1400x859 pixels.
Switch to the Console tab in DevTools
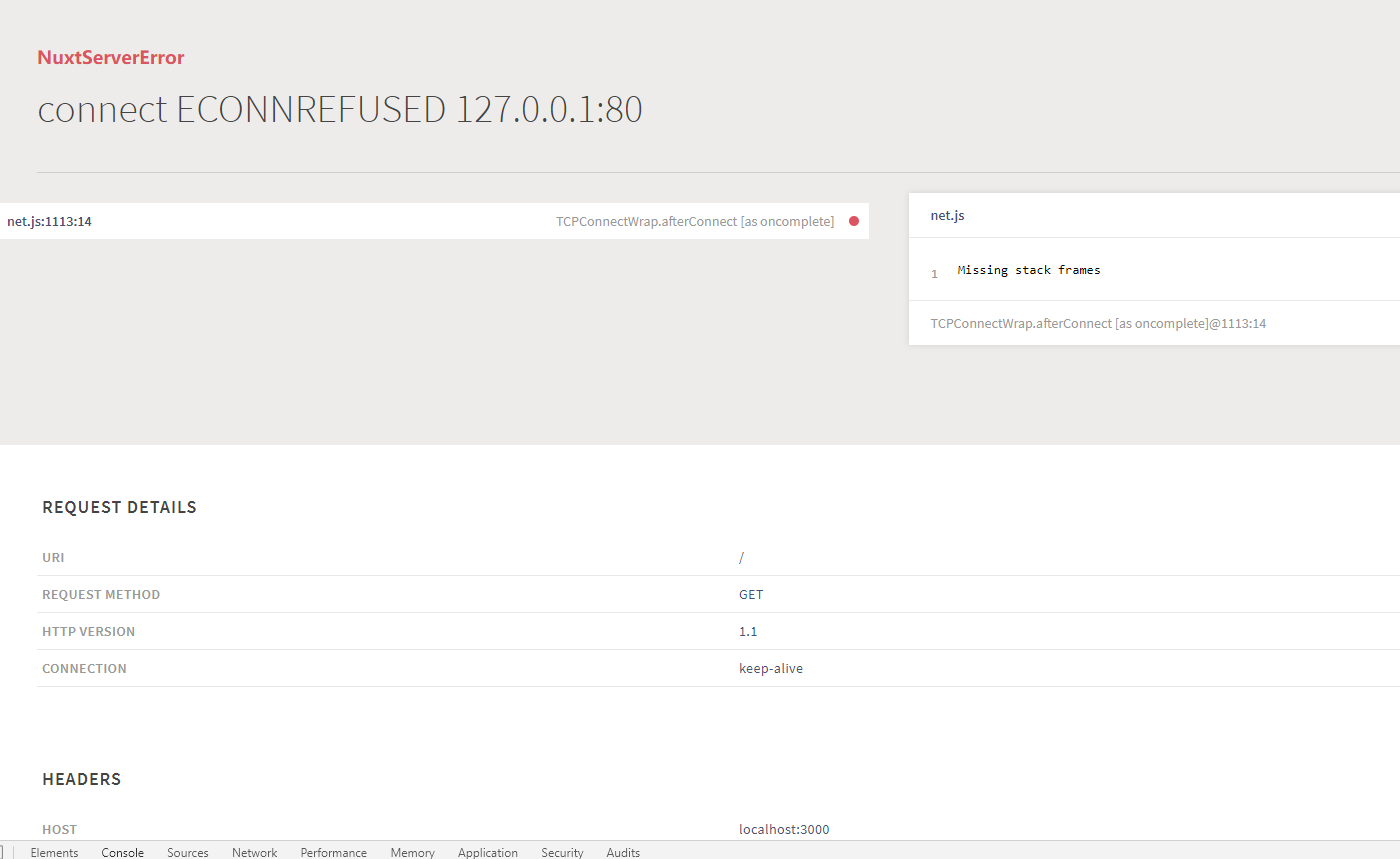(x=123, y=852)
